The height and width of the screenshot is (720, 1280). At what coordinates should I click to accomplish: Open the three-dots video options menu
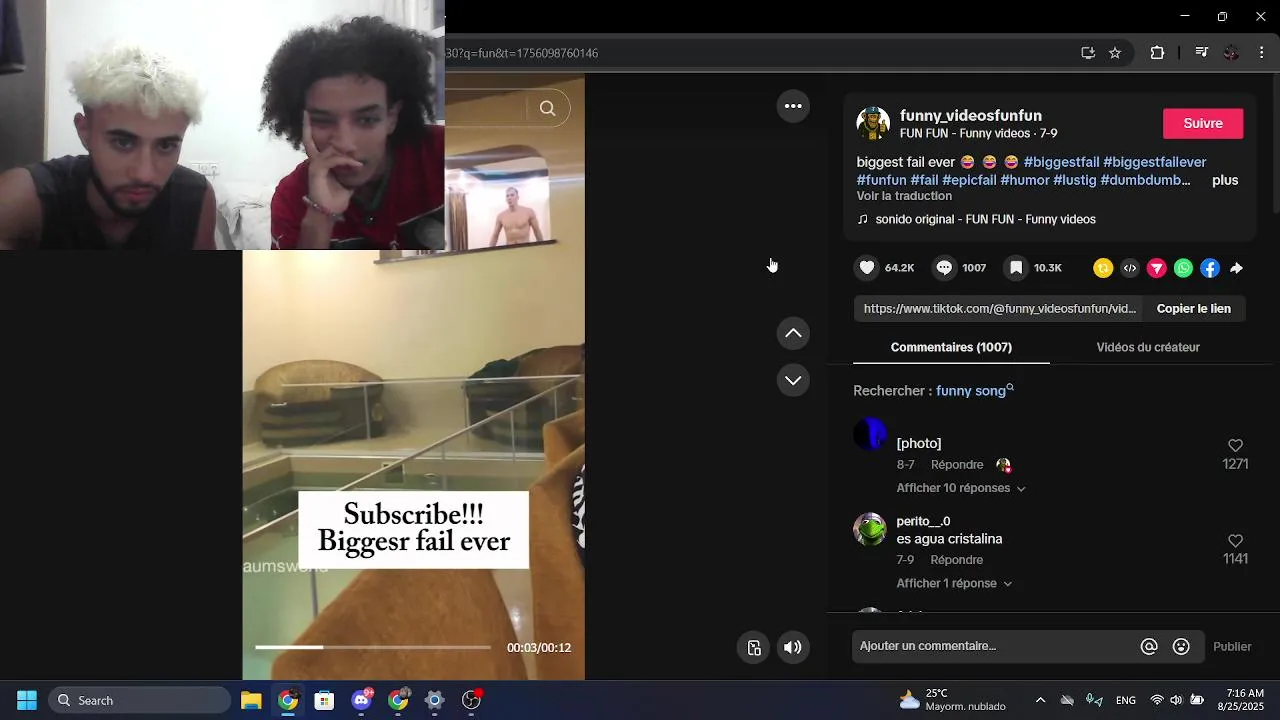tap(793, 106)
